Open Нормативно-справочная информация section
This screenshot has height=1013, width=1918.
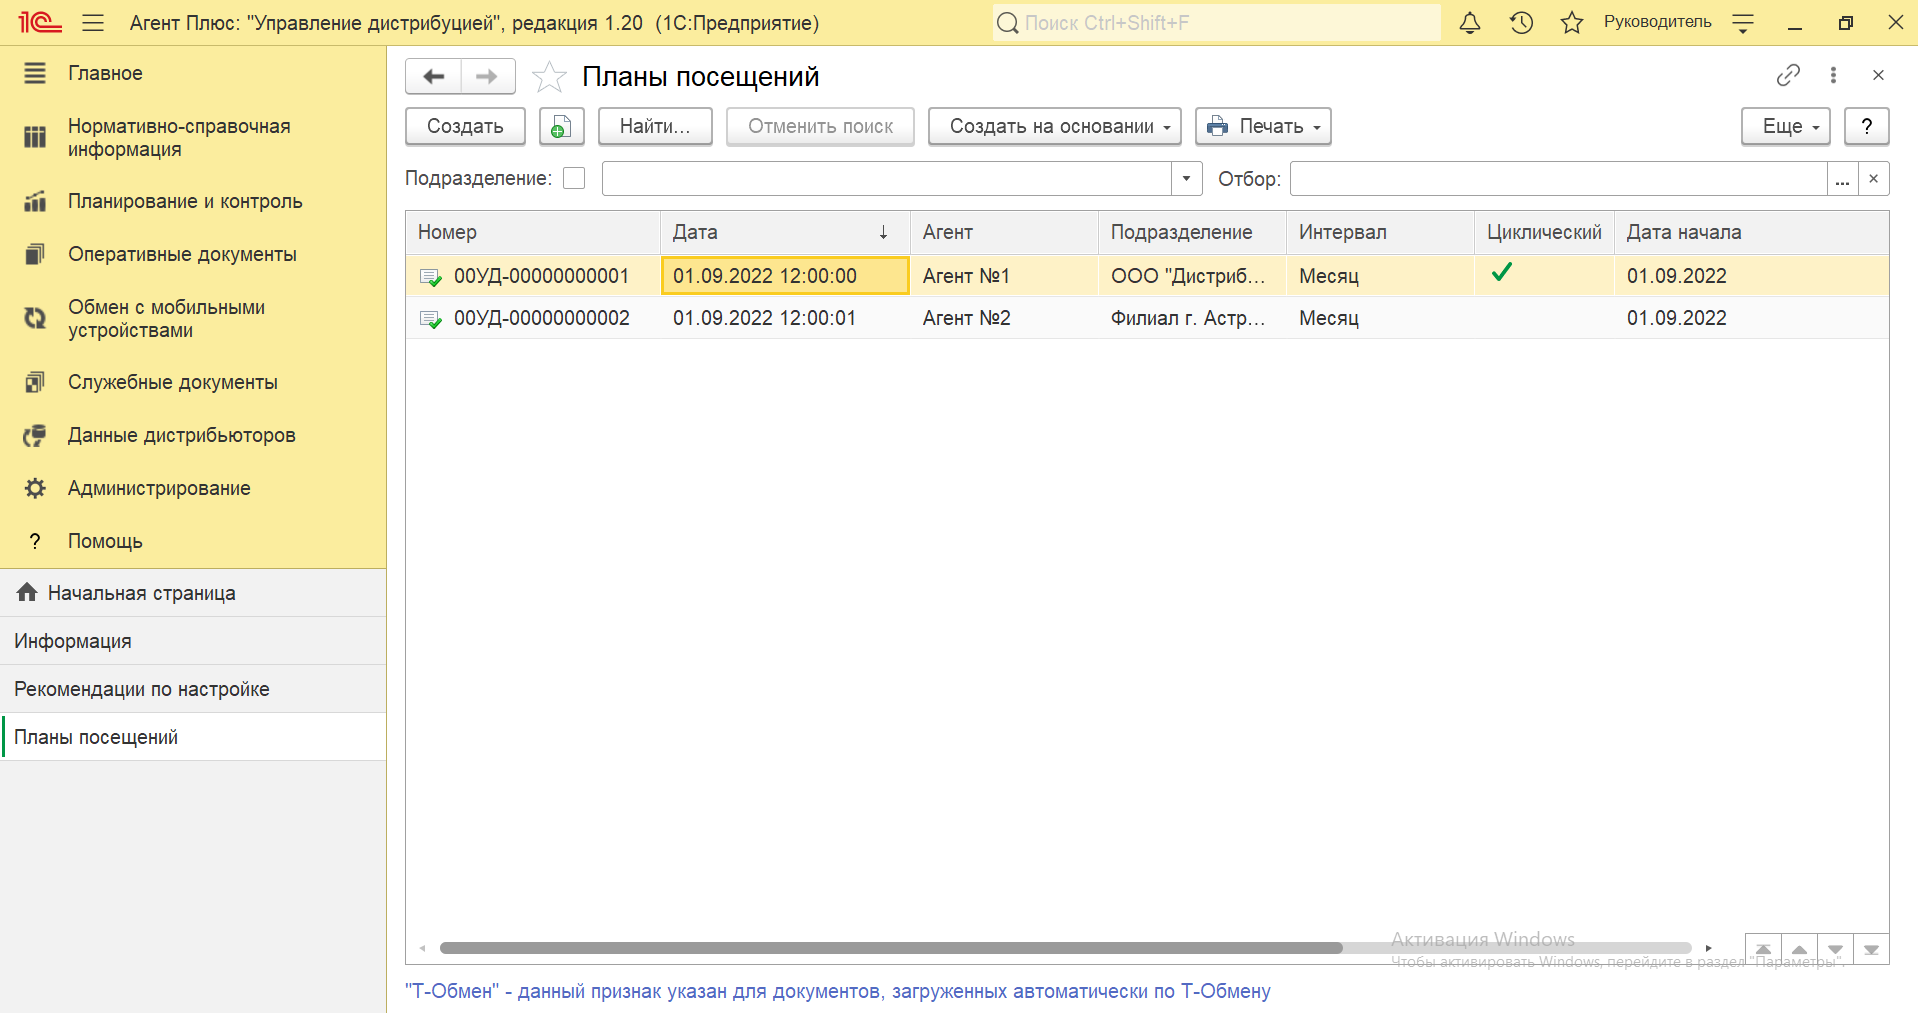pyautogui.click(x=193, y=138)
